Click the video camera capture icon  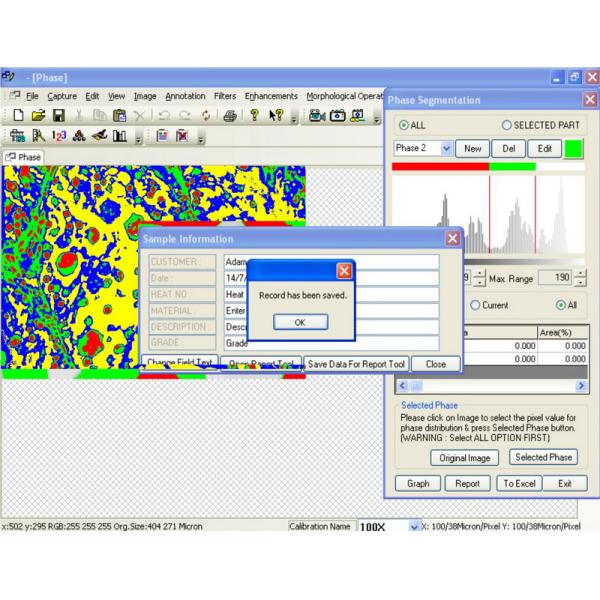318,116
